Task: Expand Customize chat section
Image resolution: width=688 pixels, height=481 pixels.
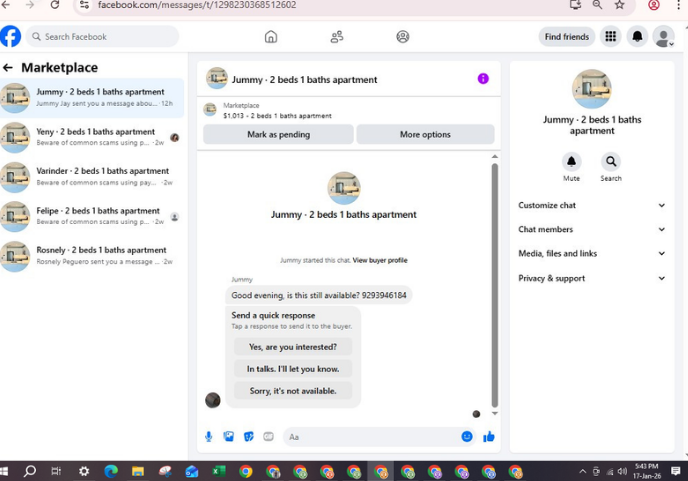Action: [591, 205]
